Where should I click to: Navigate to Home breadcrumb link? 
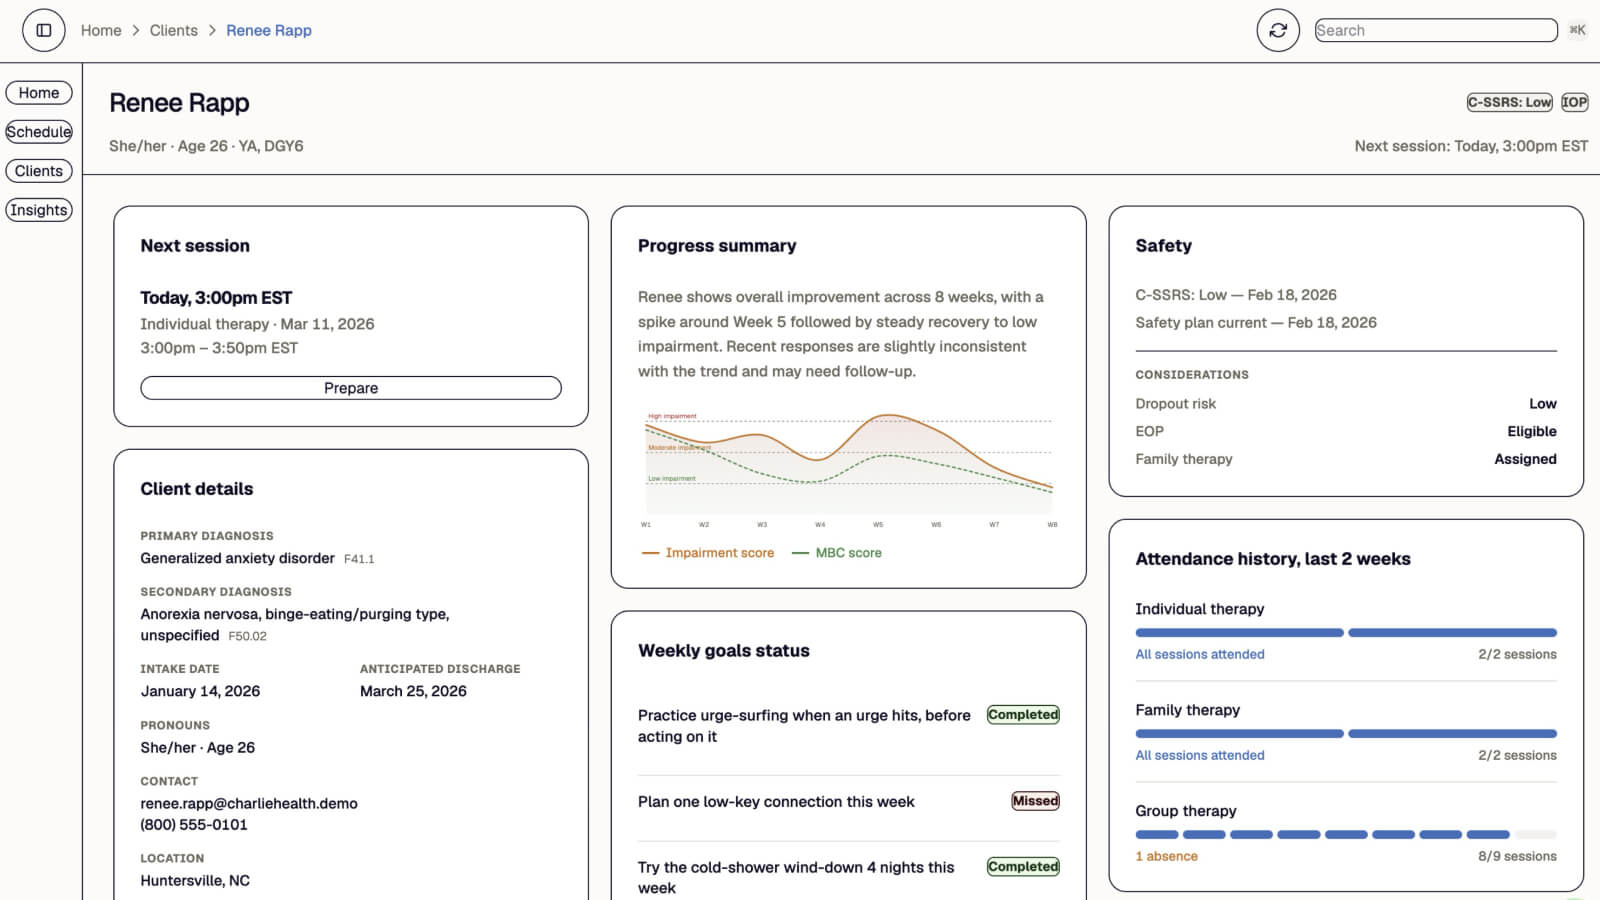click(x=101, y=30)
